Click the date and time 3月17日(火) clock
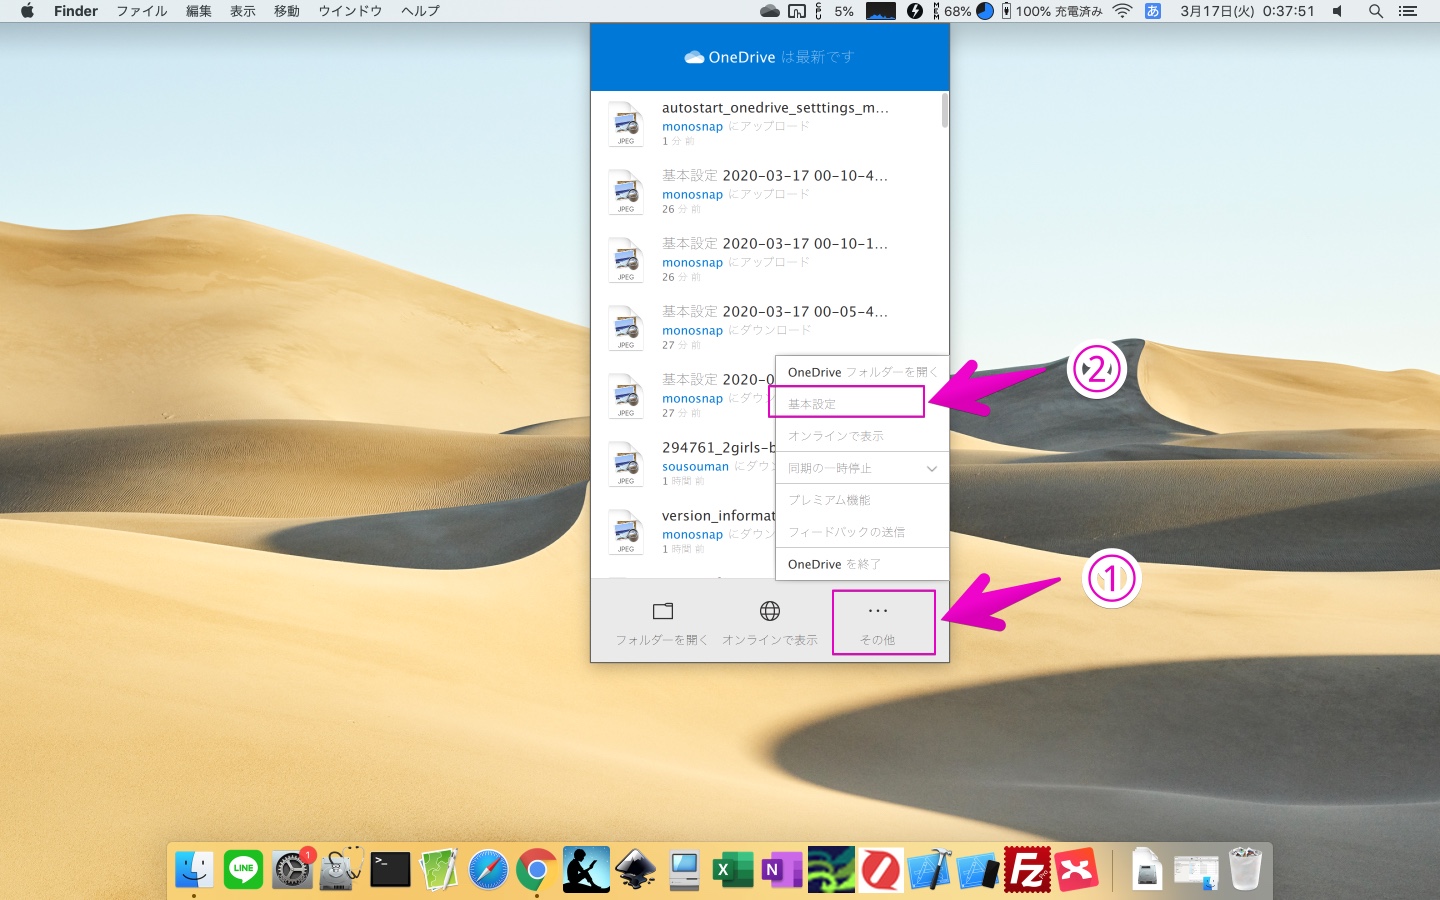Viewport: 1440px width, 900px height. (x=1247, y=11)
